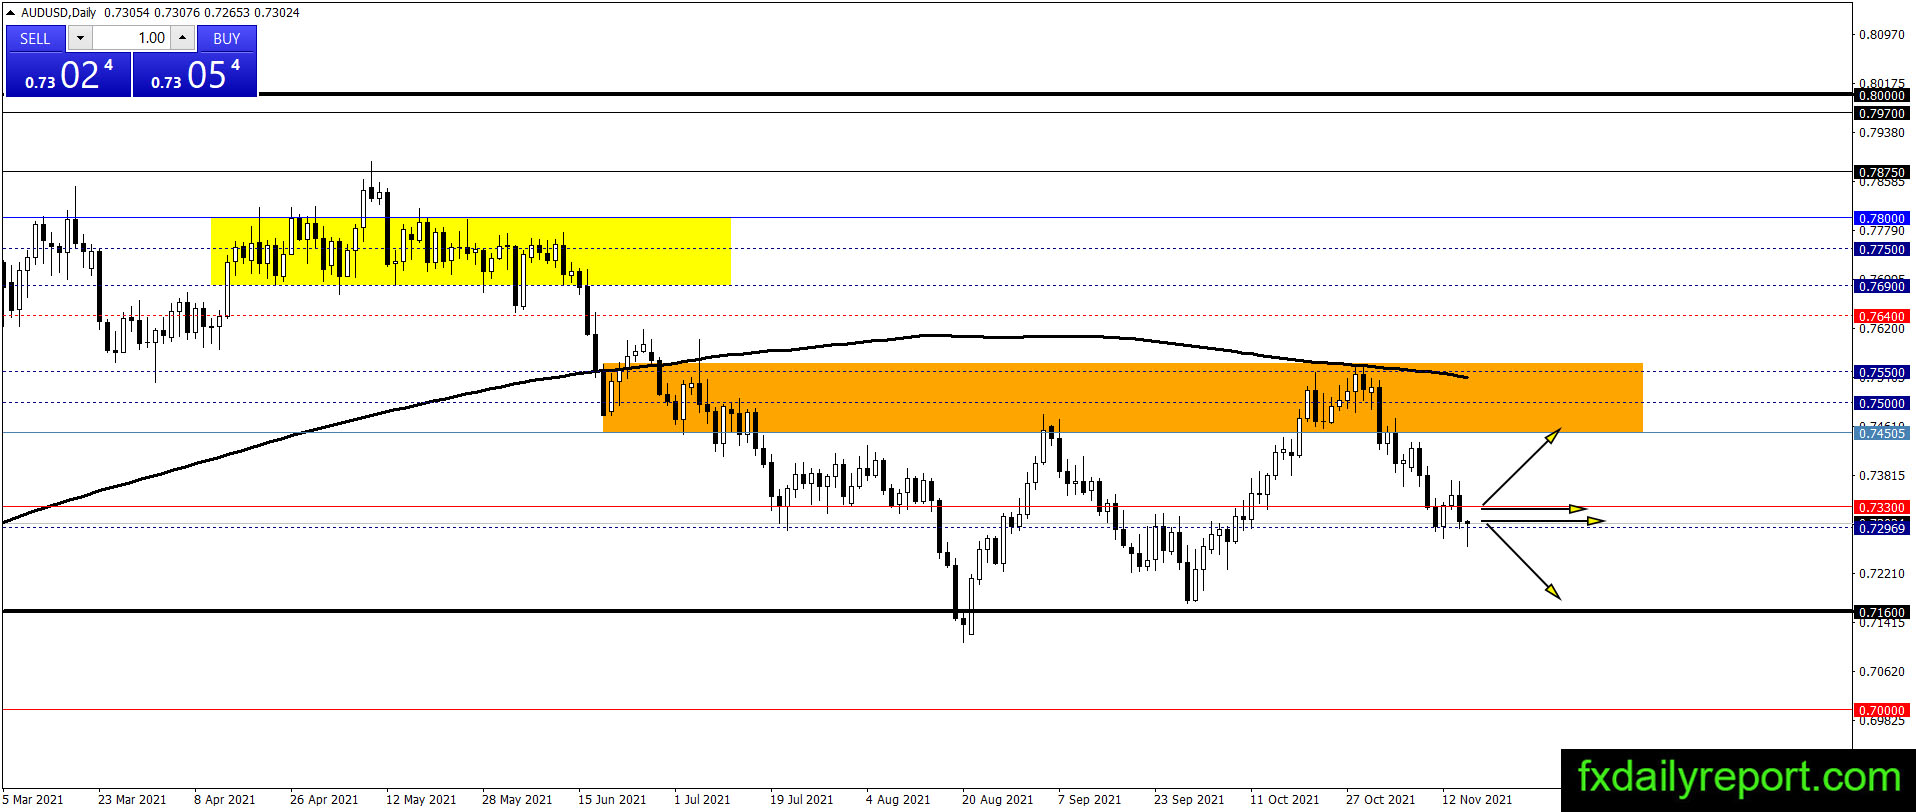Click the 12 Nov 2021 date label
1916x812 pixels.
[1477, 800]
